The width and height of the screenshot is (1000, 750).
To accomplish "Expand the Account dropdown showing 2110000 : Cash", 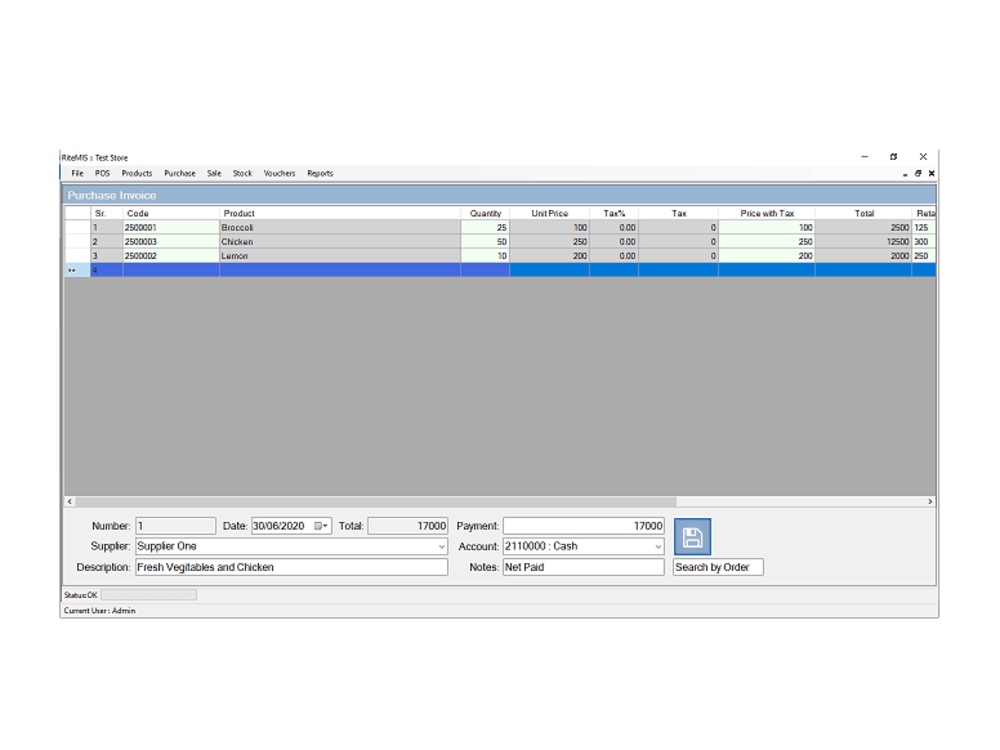I will coord(657,546).
